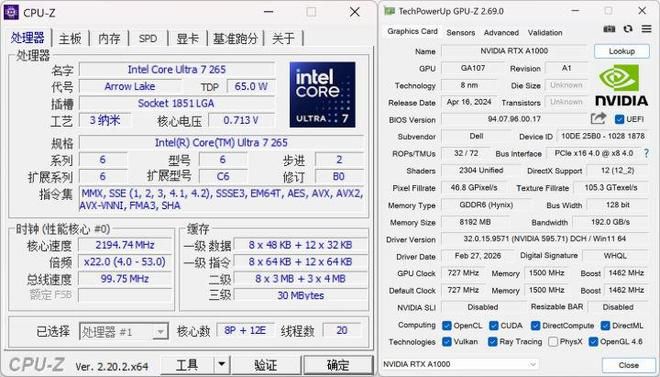Click the 验证 button in CPU-Z

coord(266,364)
